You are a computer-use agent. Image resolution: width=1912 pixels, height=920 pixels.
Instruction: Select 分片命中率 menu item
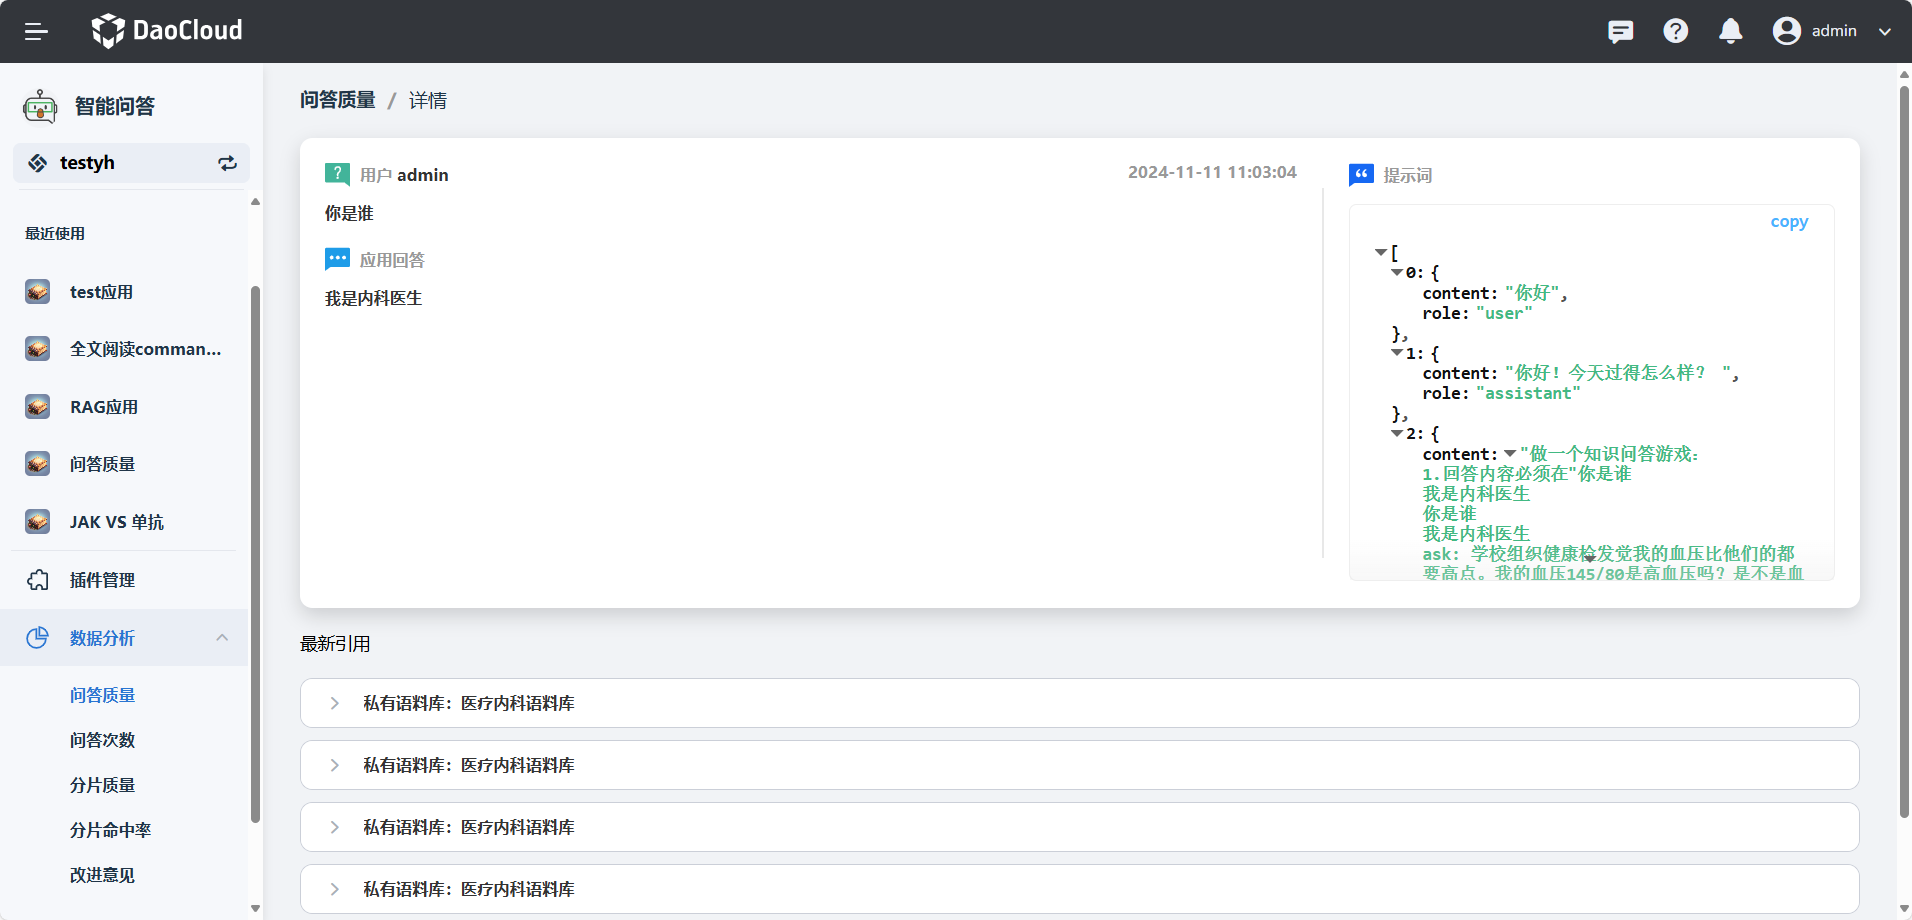click(x=110, y=830)
